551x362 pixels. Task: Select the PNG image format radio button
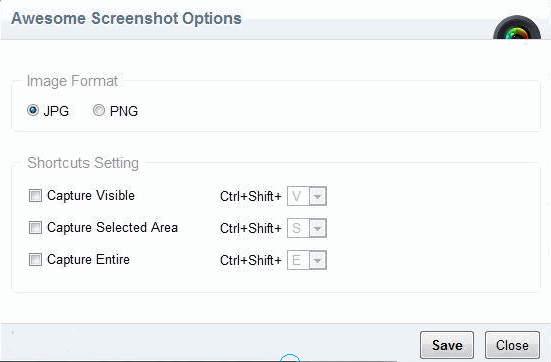tap(99, 110)
